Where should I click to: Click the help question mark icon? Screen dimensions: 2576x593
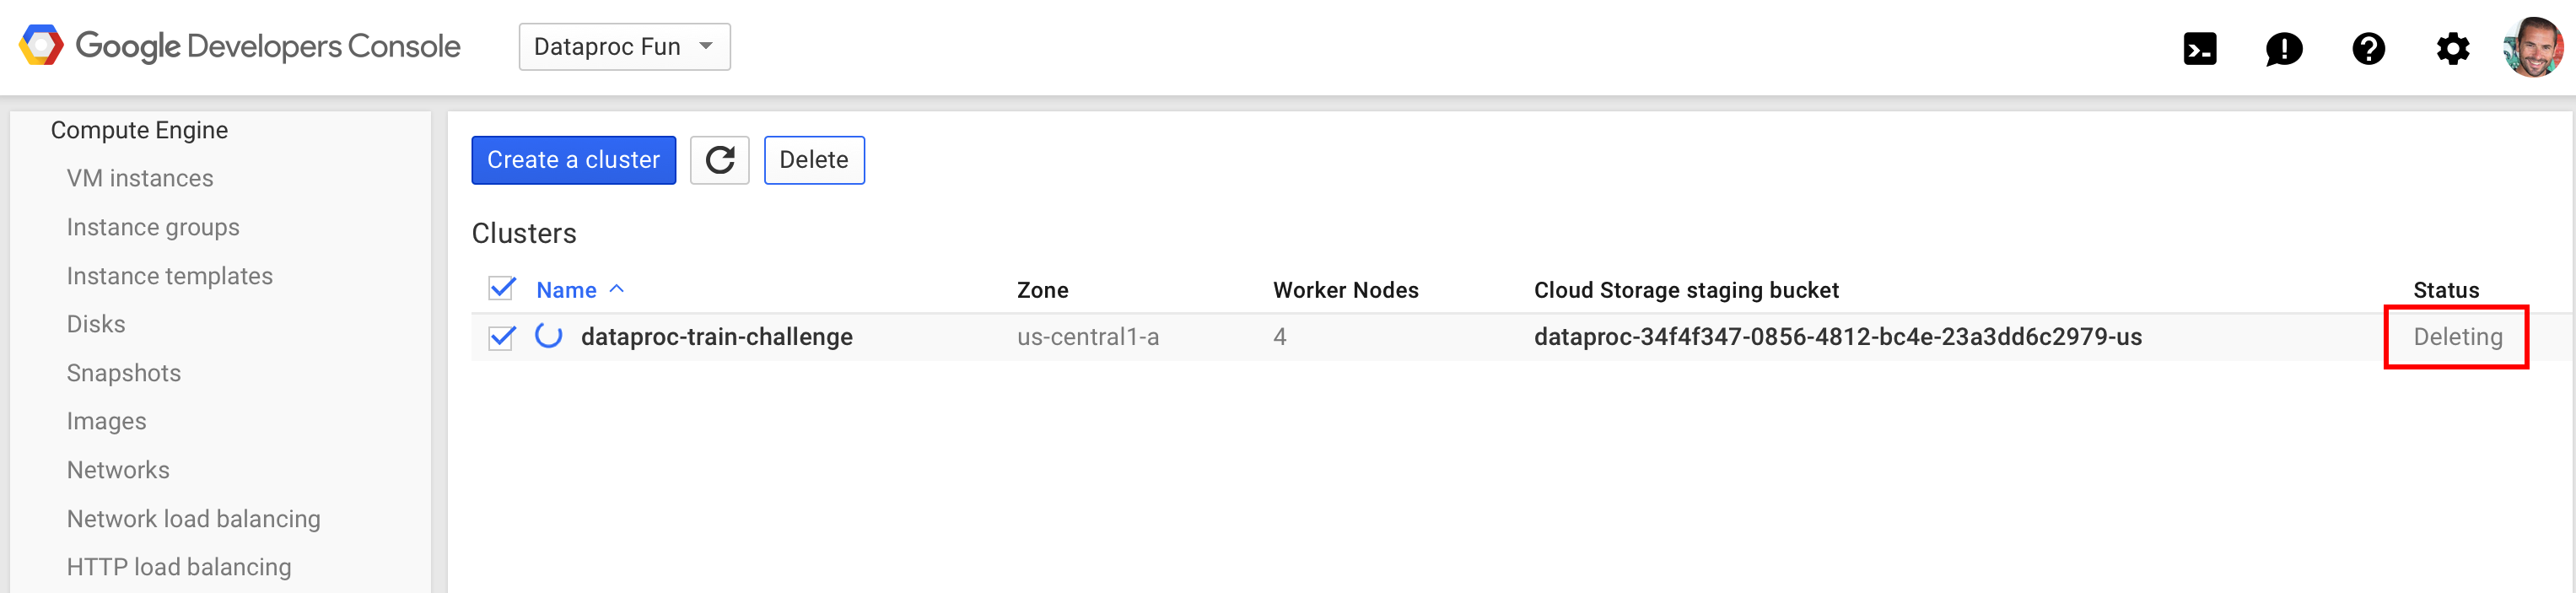tap(2368, 48)
